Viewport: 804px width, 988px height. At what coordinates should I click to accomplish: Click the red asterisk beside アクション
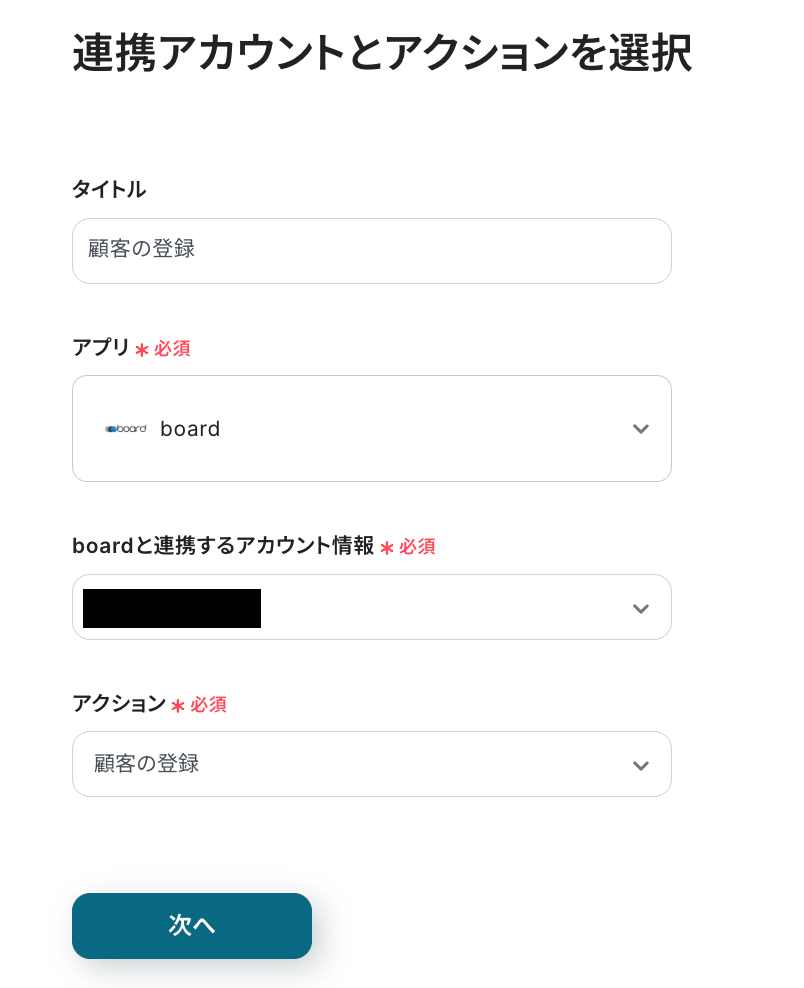(x=178, y=706)
